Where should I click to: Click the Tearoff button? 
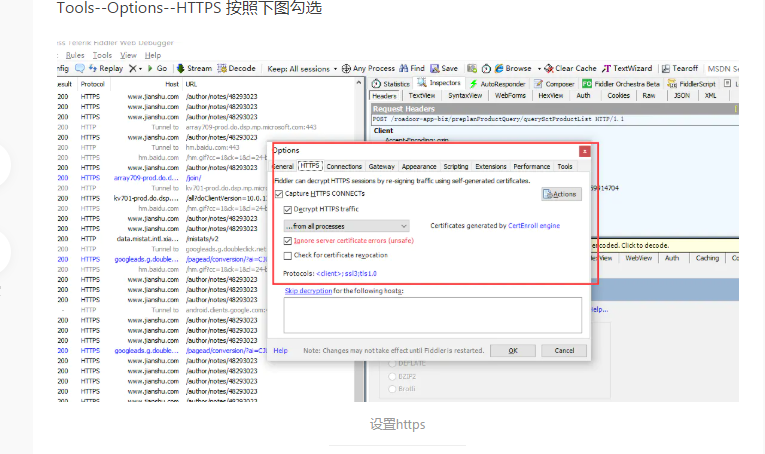(x=680, y=68)
